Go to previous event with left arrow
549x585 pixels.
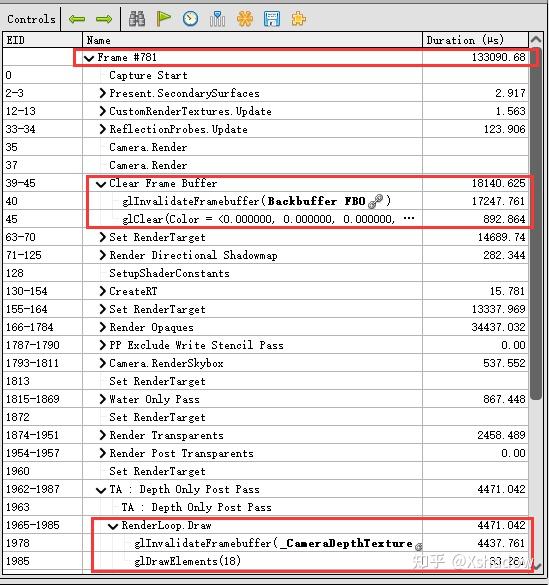77,19
